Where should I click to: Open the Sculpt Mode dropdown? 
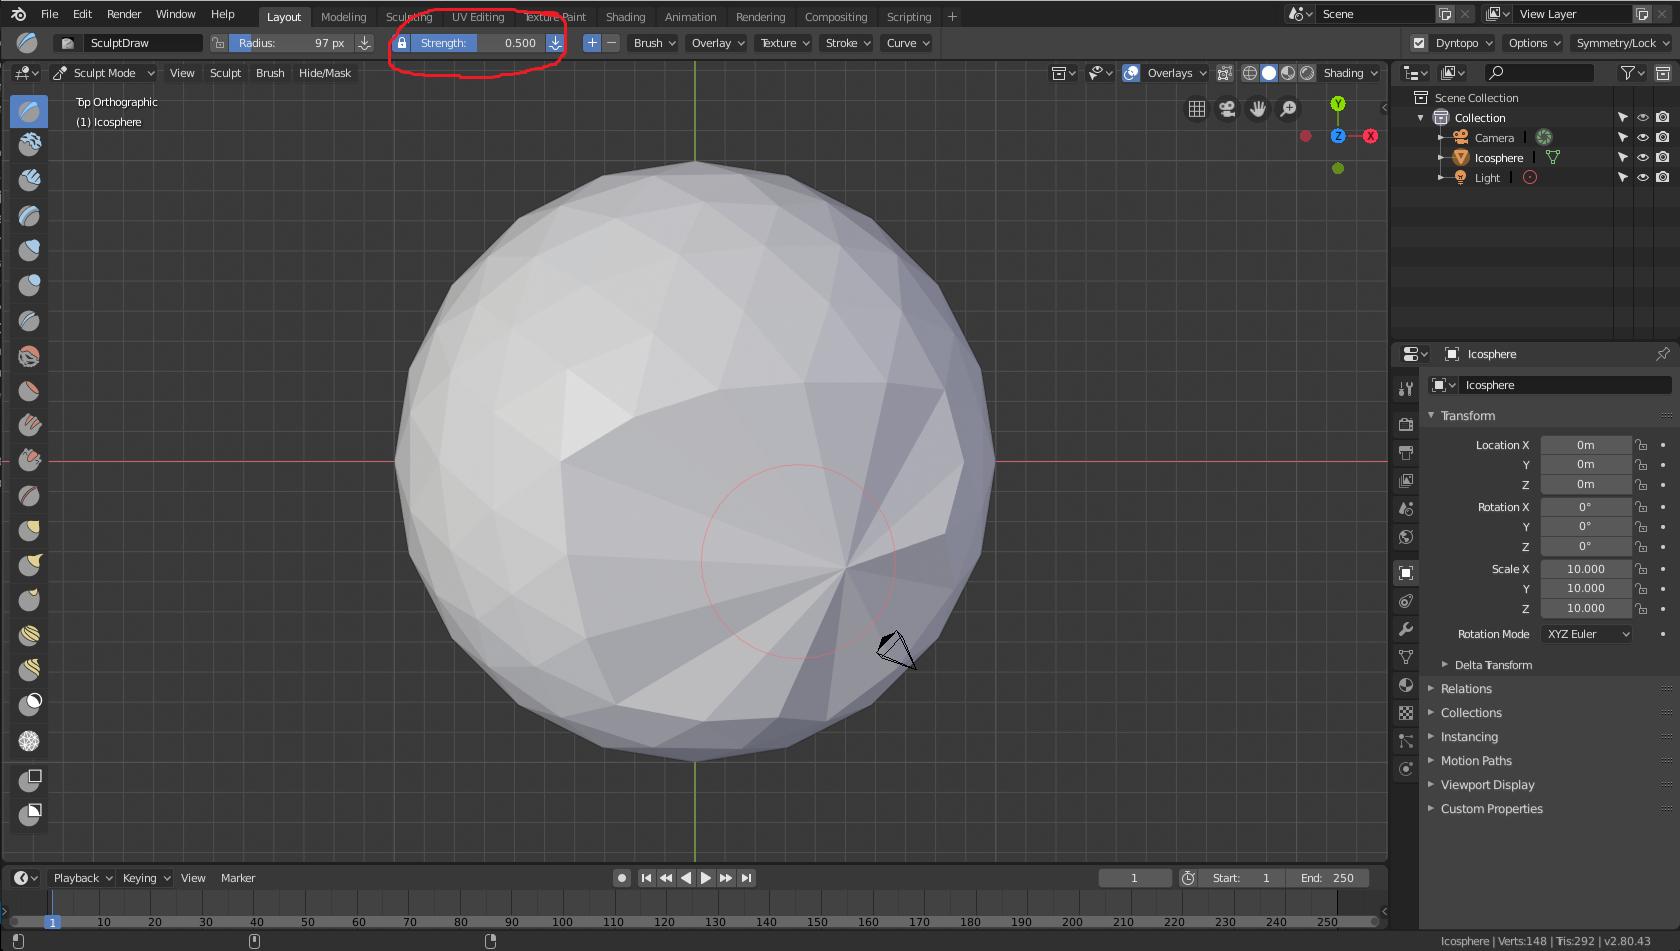point(104,73)
